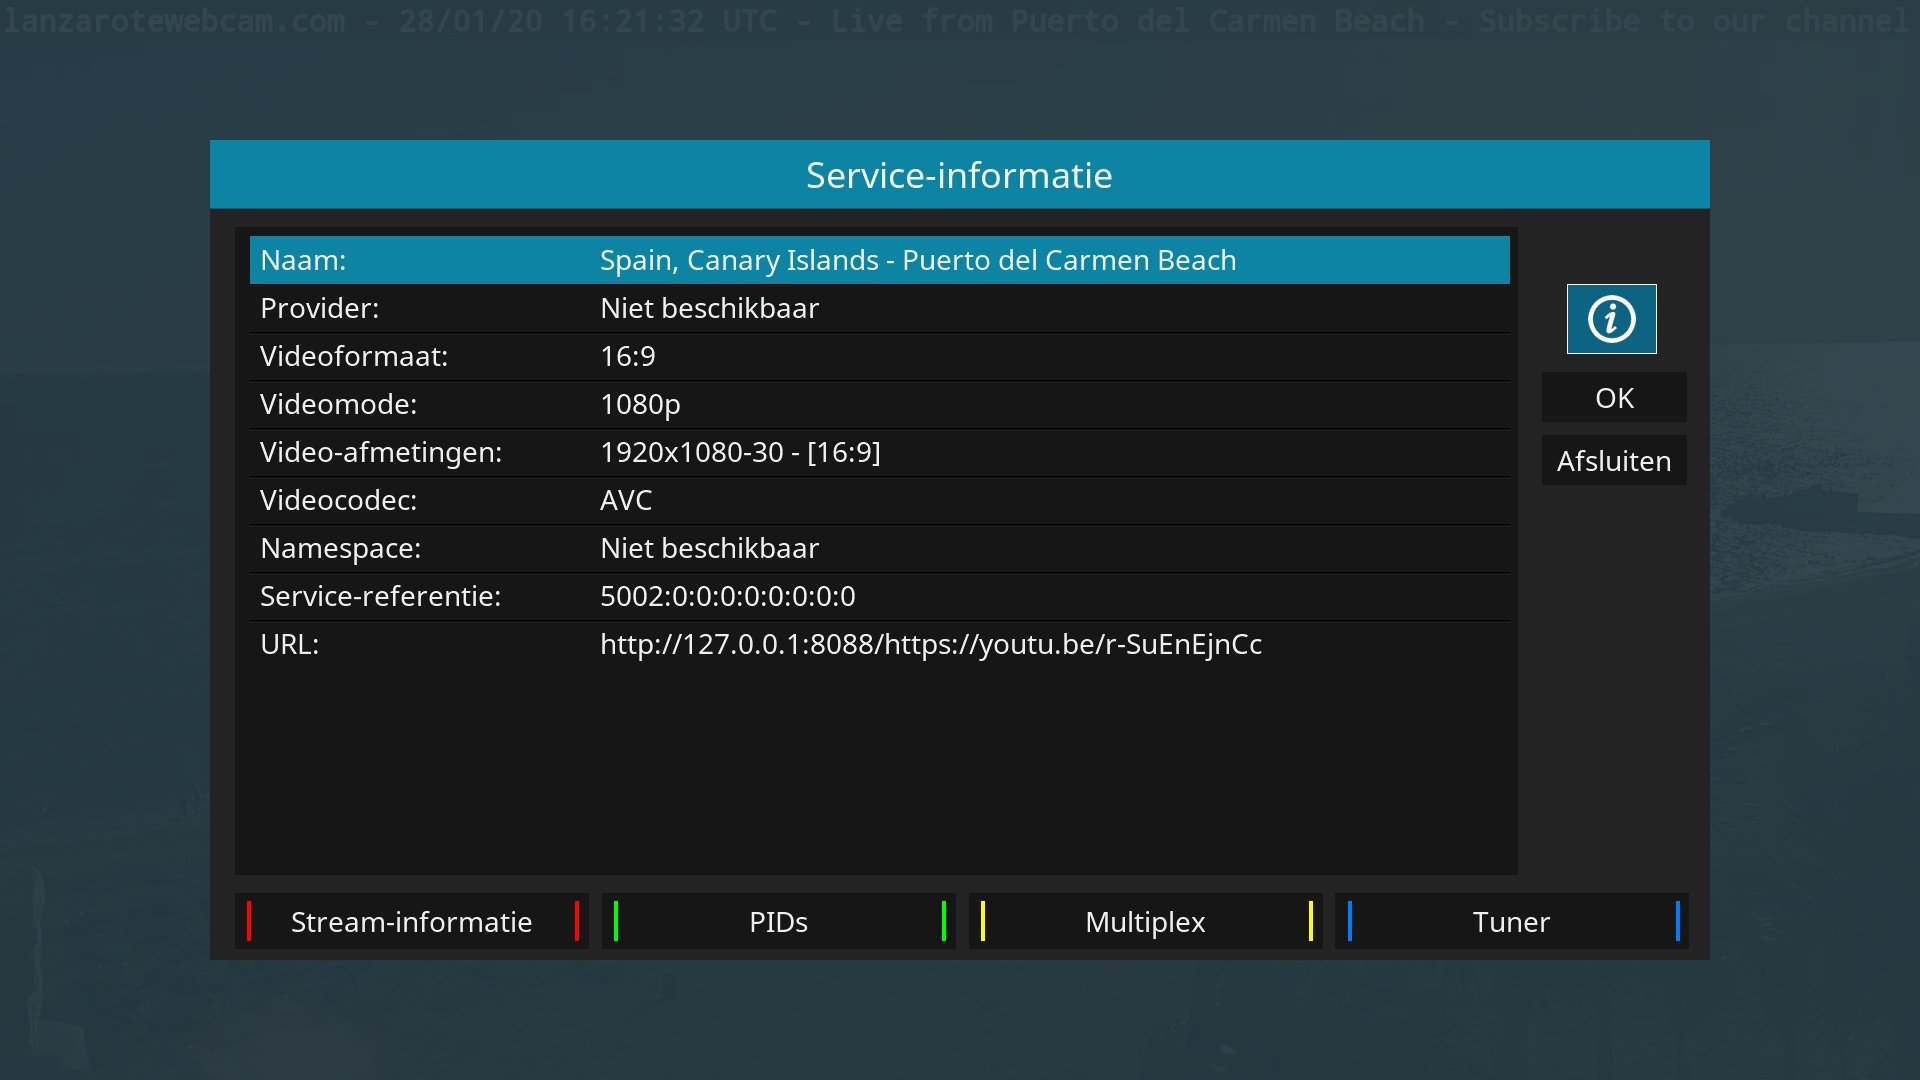Click red marker left of Stream-informatie

(249, 921)
